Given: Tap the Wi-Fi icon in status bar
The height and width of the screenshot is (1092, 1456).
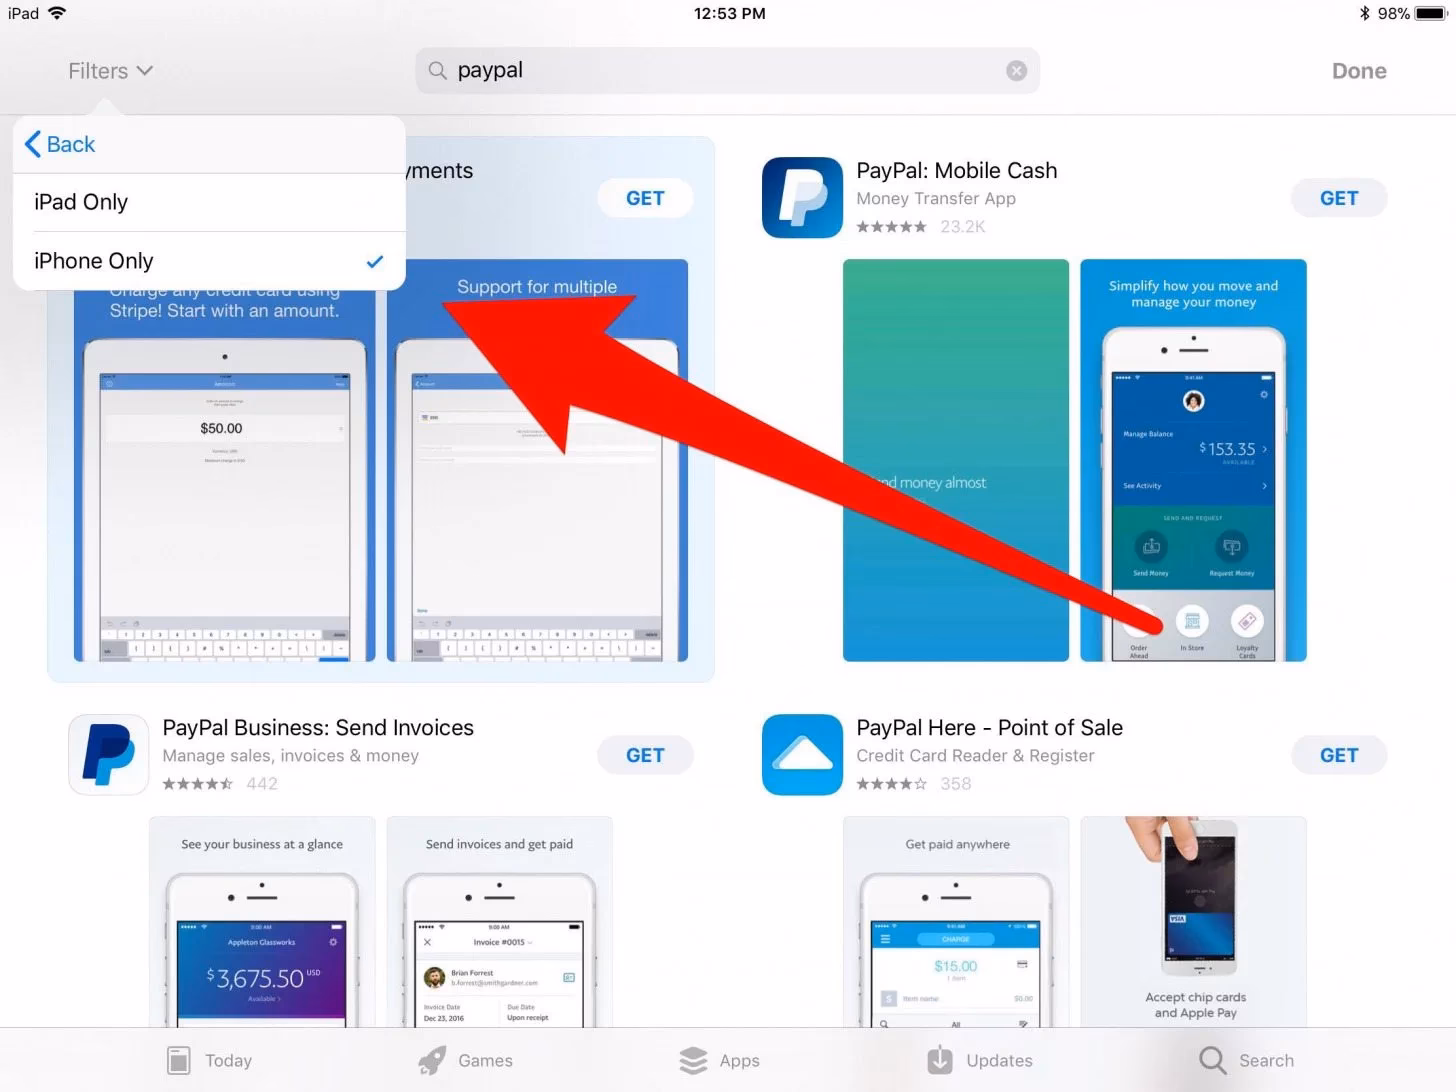Looking at the screenshot, I should pyautogui.click(x=57, y=13).
